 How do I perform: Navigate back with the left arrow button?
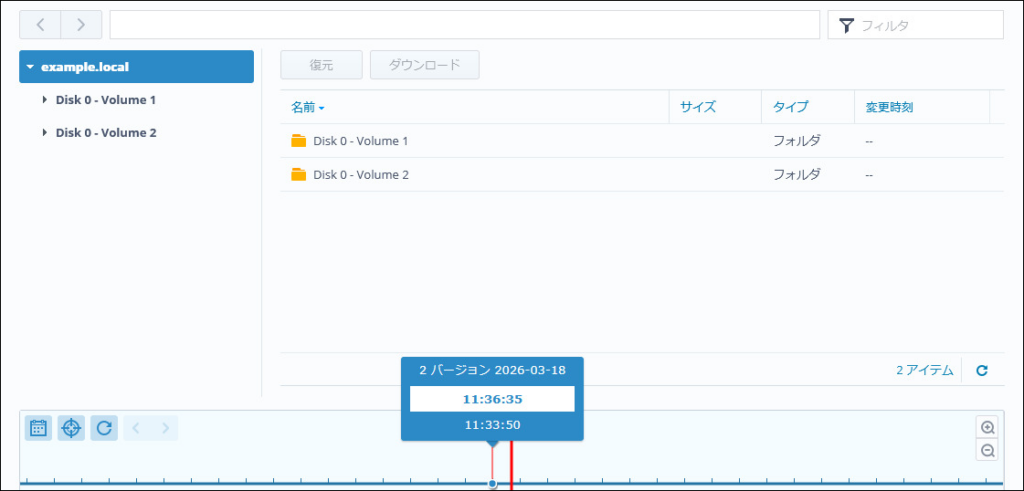pyautogui.click(x=40, y=24)
